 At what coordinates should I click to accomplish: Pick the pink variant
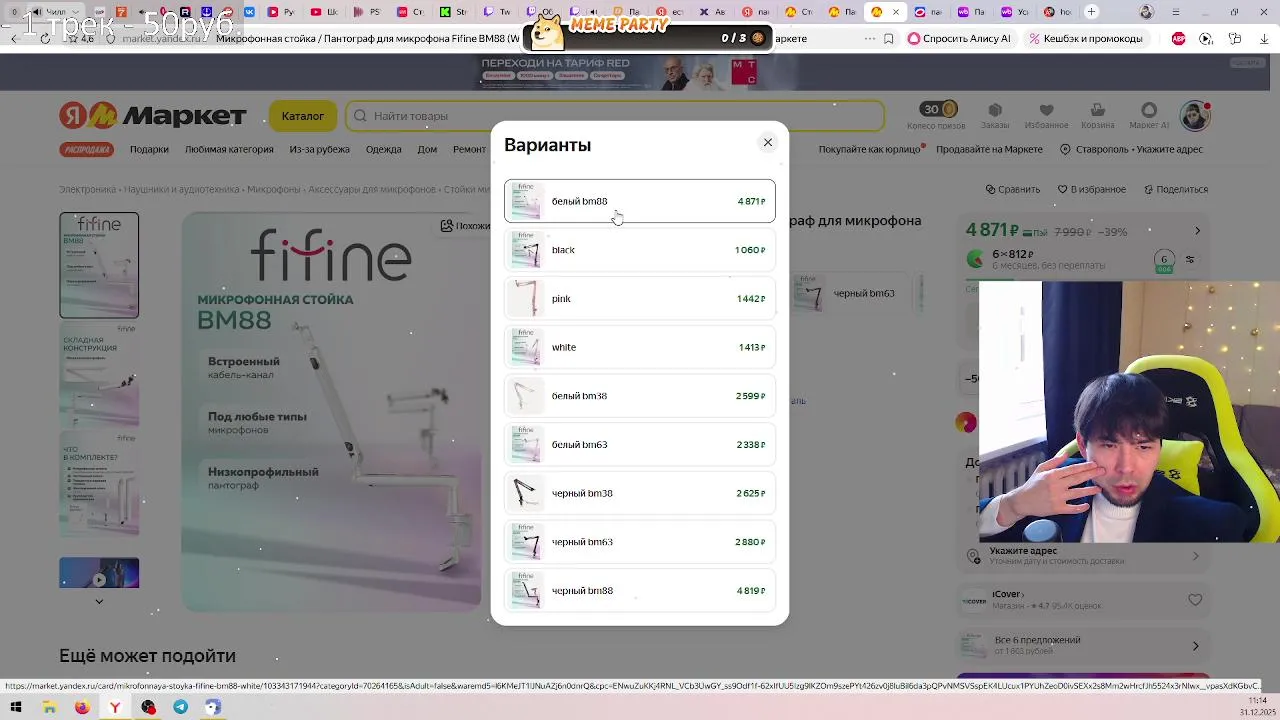tap(639, 299)
